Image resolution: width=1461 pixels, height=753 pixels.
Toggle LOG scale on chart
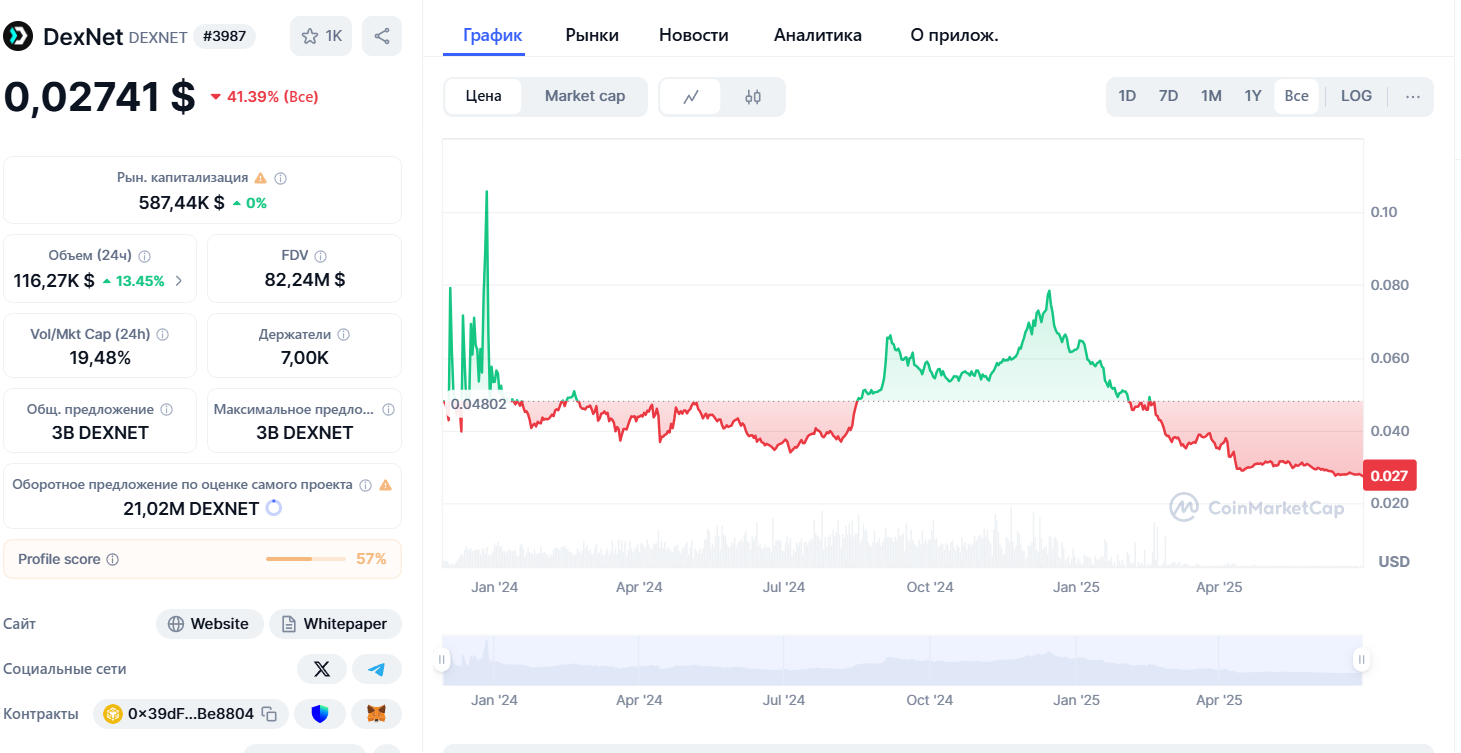pyautogui.click(x=1356, y=97)
